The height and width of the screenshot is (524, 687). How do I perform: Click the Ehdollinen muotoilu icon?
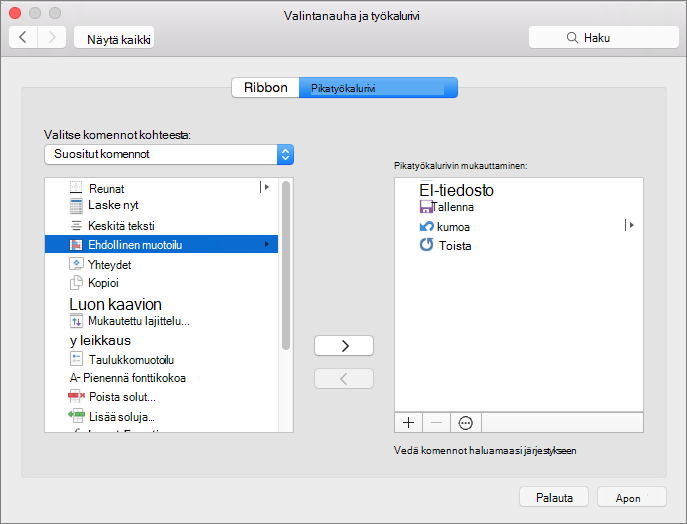pyautogui.click(x=76, y=244)
